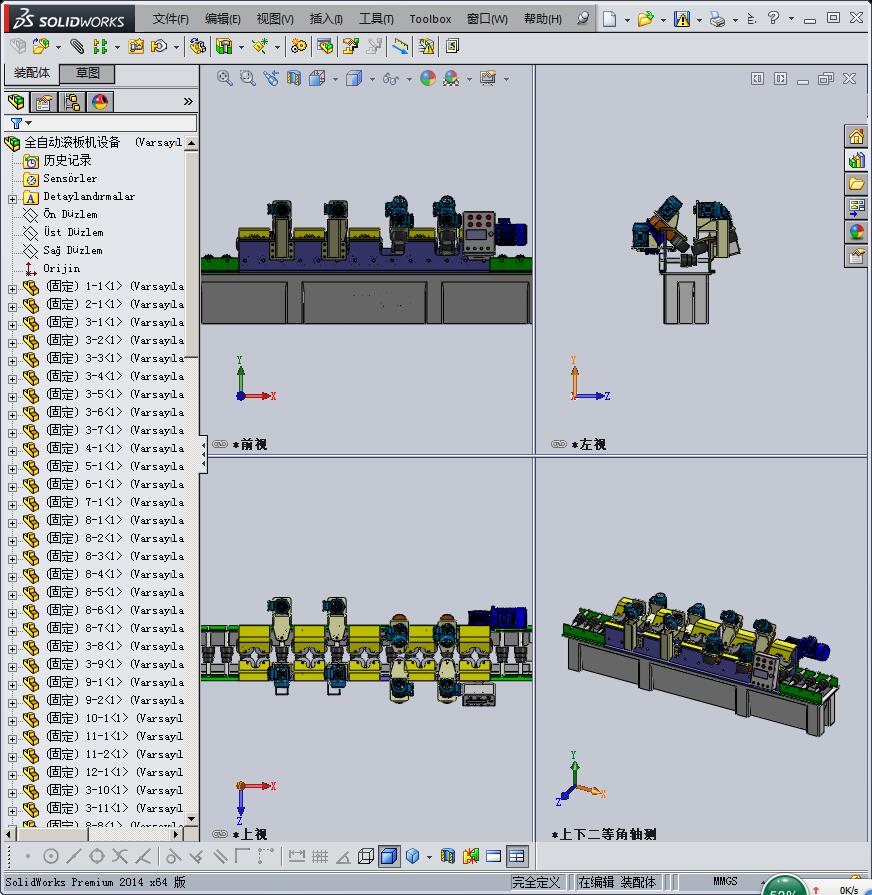Viewport: 872px width, 895px height.
Task: Toggle the four-view viewport layout button
Action: pos(516,856)
